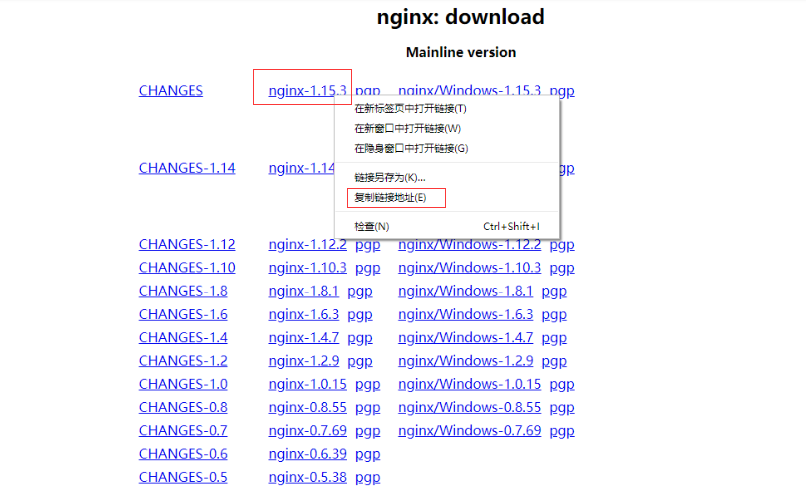Download nginx-0.7.69 source link
This screenshot has width=806, height=501.
coord(307,430)
